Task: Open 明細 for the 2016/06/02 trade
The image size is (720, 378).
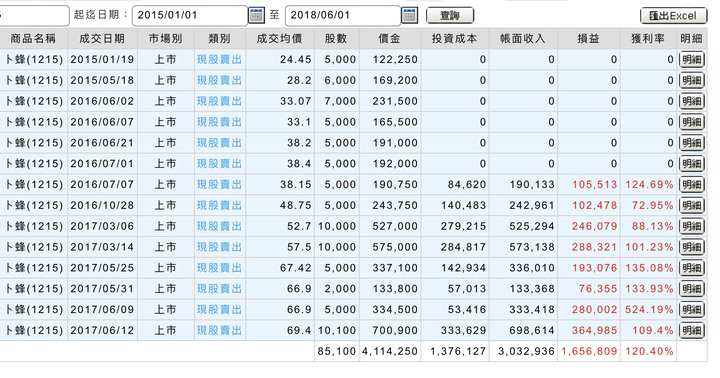Action: point(692,101)
